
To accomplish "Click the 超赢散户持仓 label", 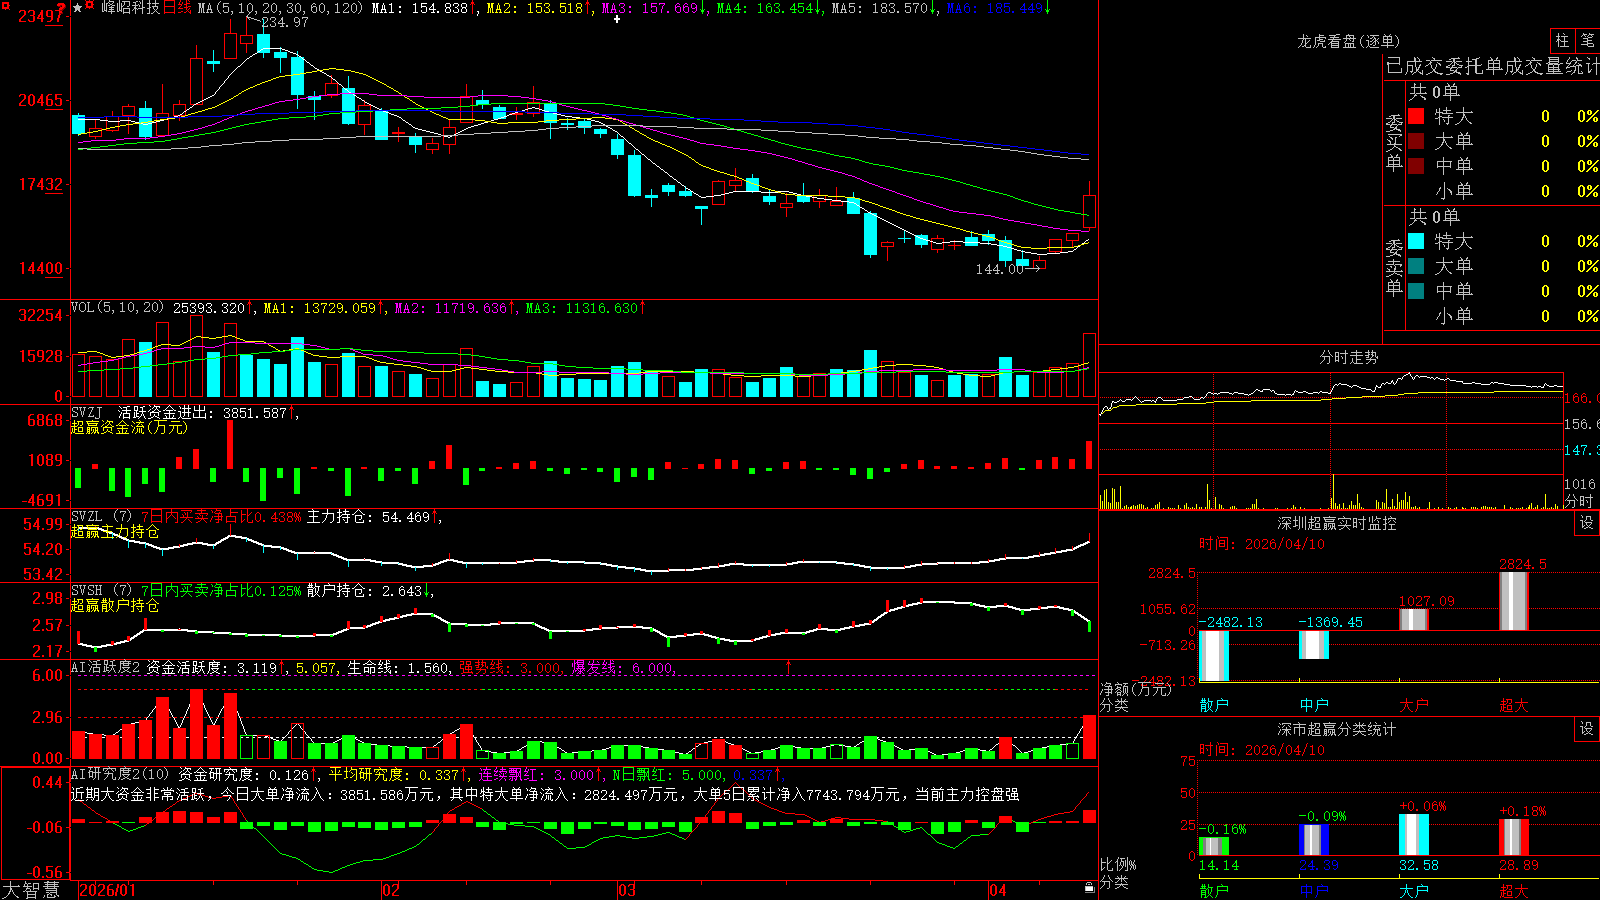I will tap(115, 605).
